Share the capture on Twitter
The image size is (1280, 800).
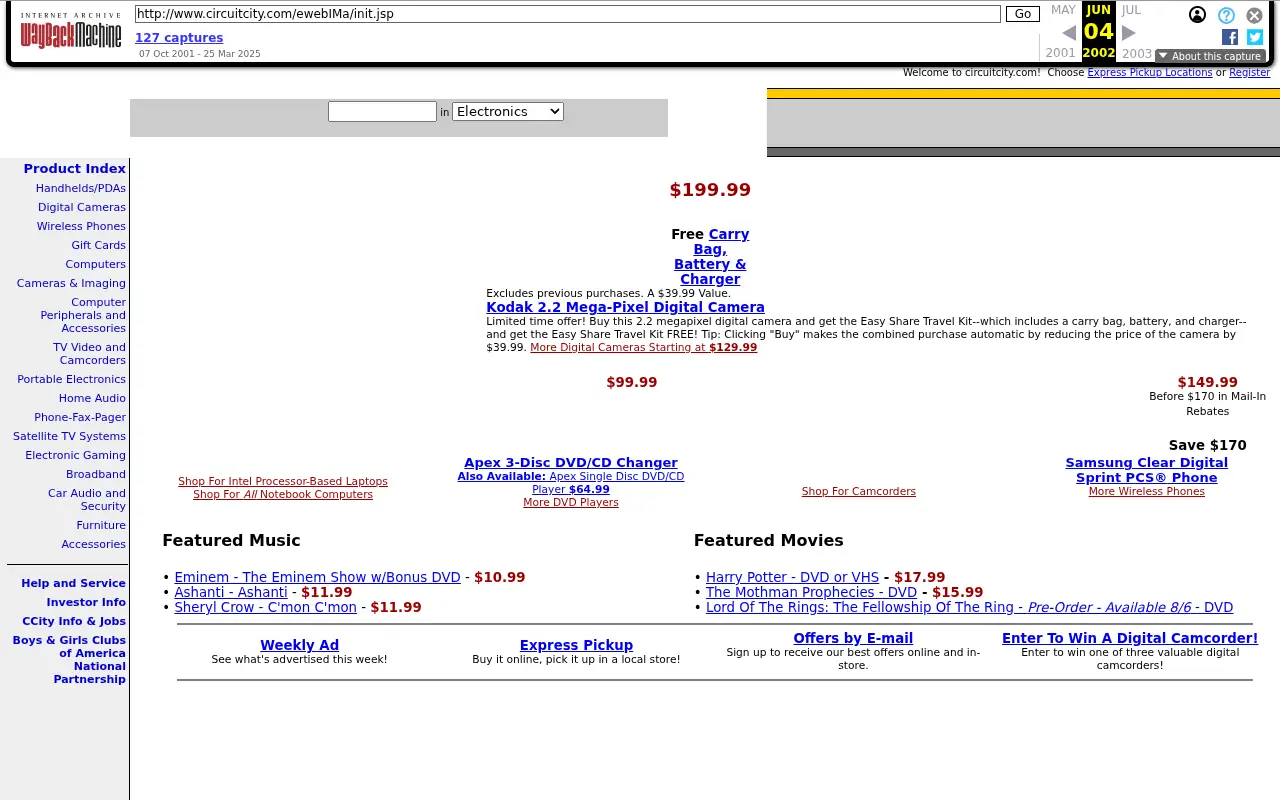(x=1255, y=37)
